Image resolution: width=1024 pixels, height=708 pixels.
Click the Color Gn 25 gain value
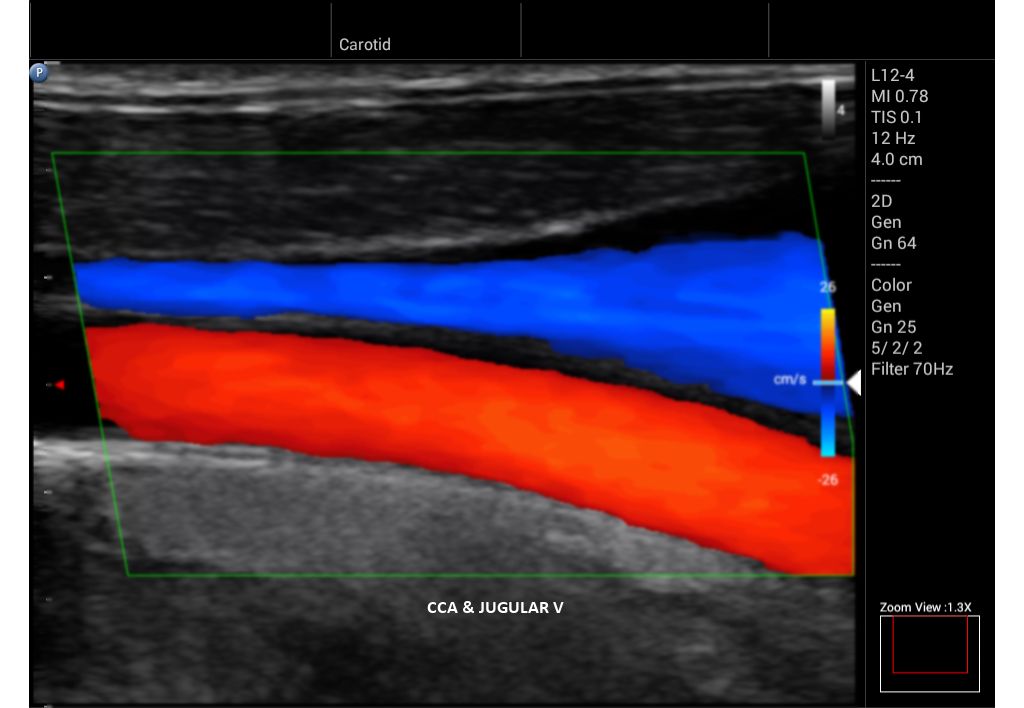893,327
